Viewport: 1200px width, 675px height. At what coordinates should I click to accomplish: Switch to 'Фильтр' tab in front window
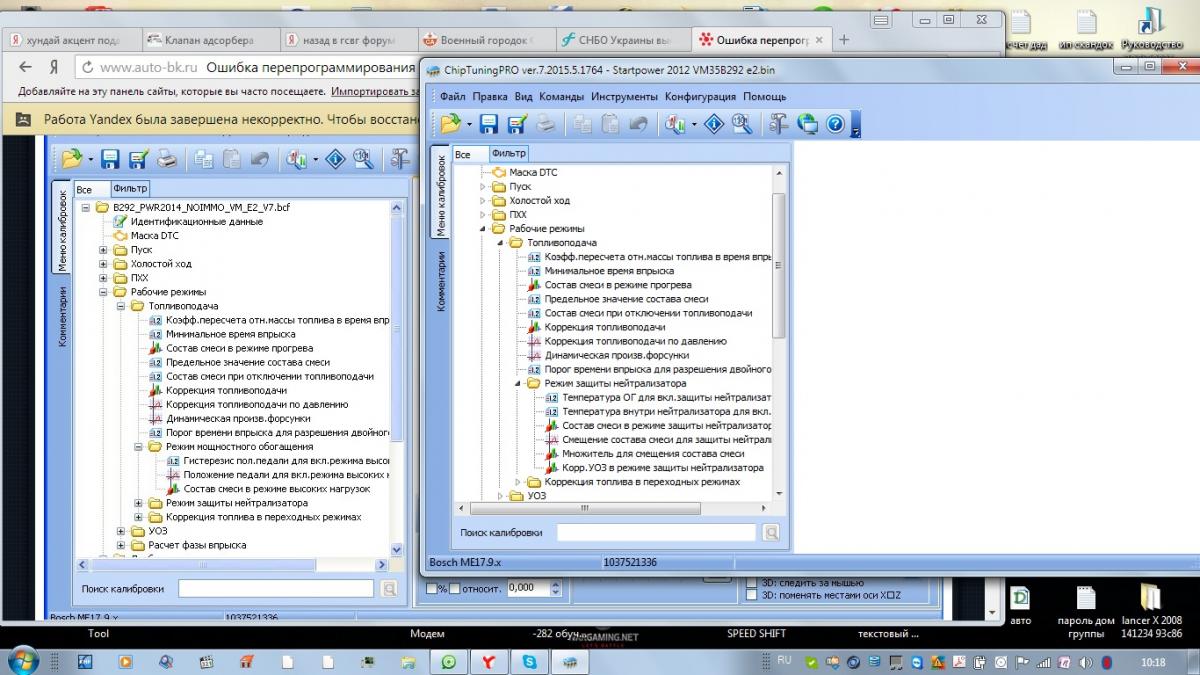click(509, 154)
